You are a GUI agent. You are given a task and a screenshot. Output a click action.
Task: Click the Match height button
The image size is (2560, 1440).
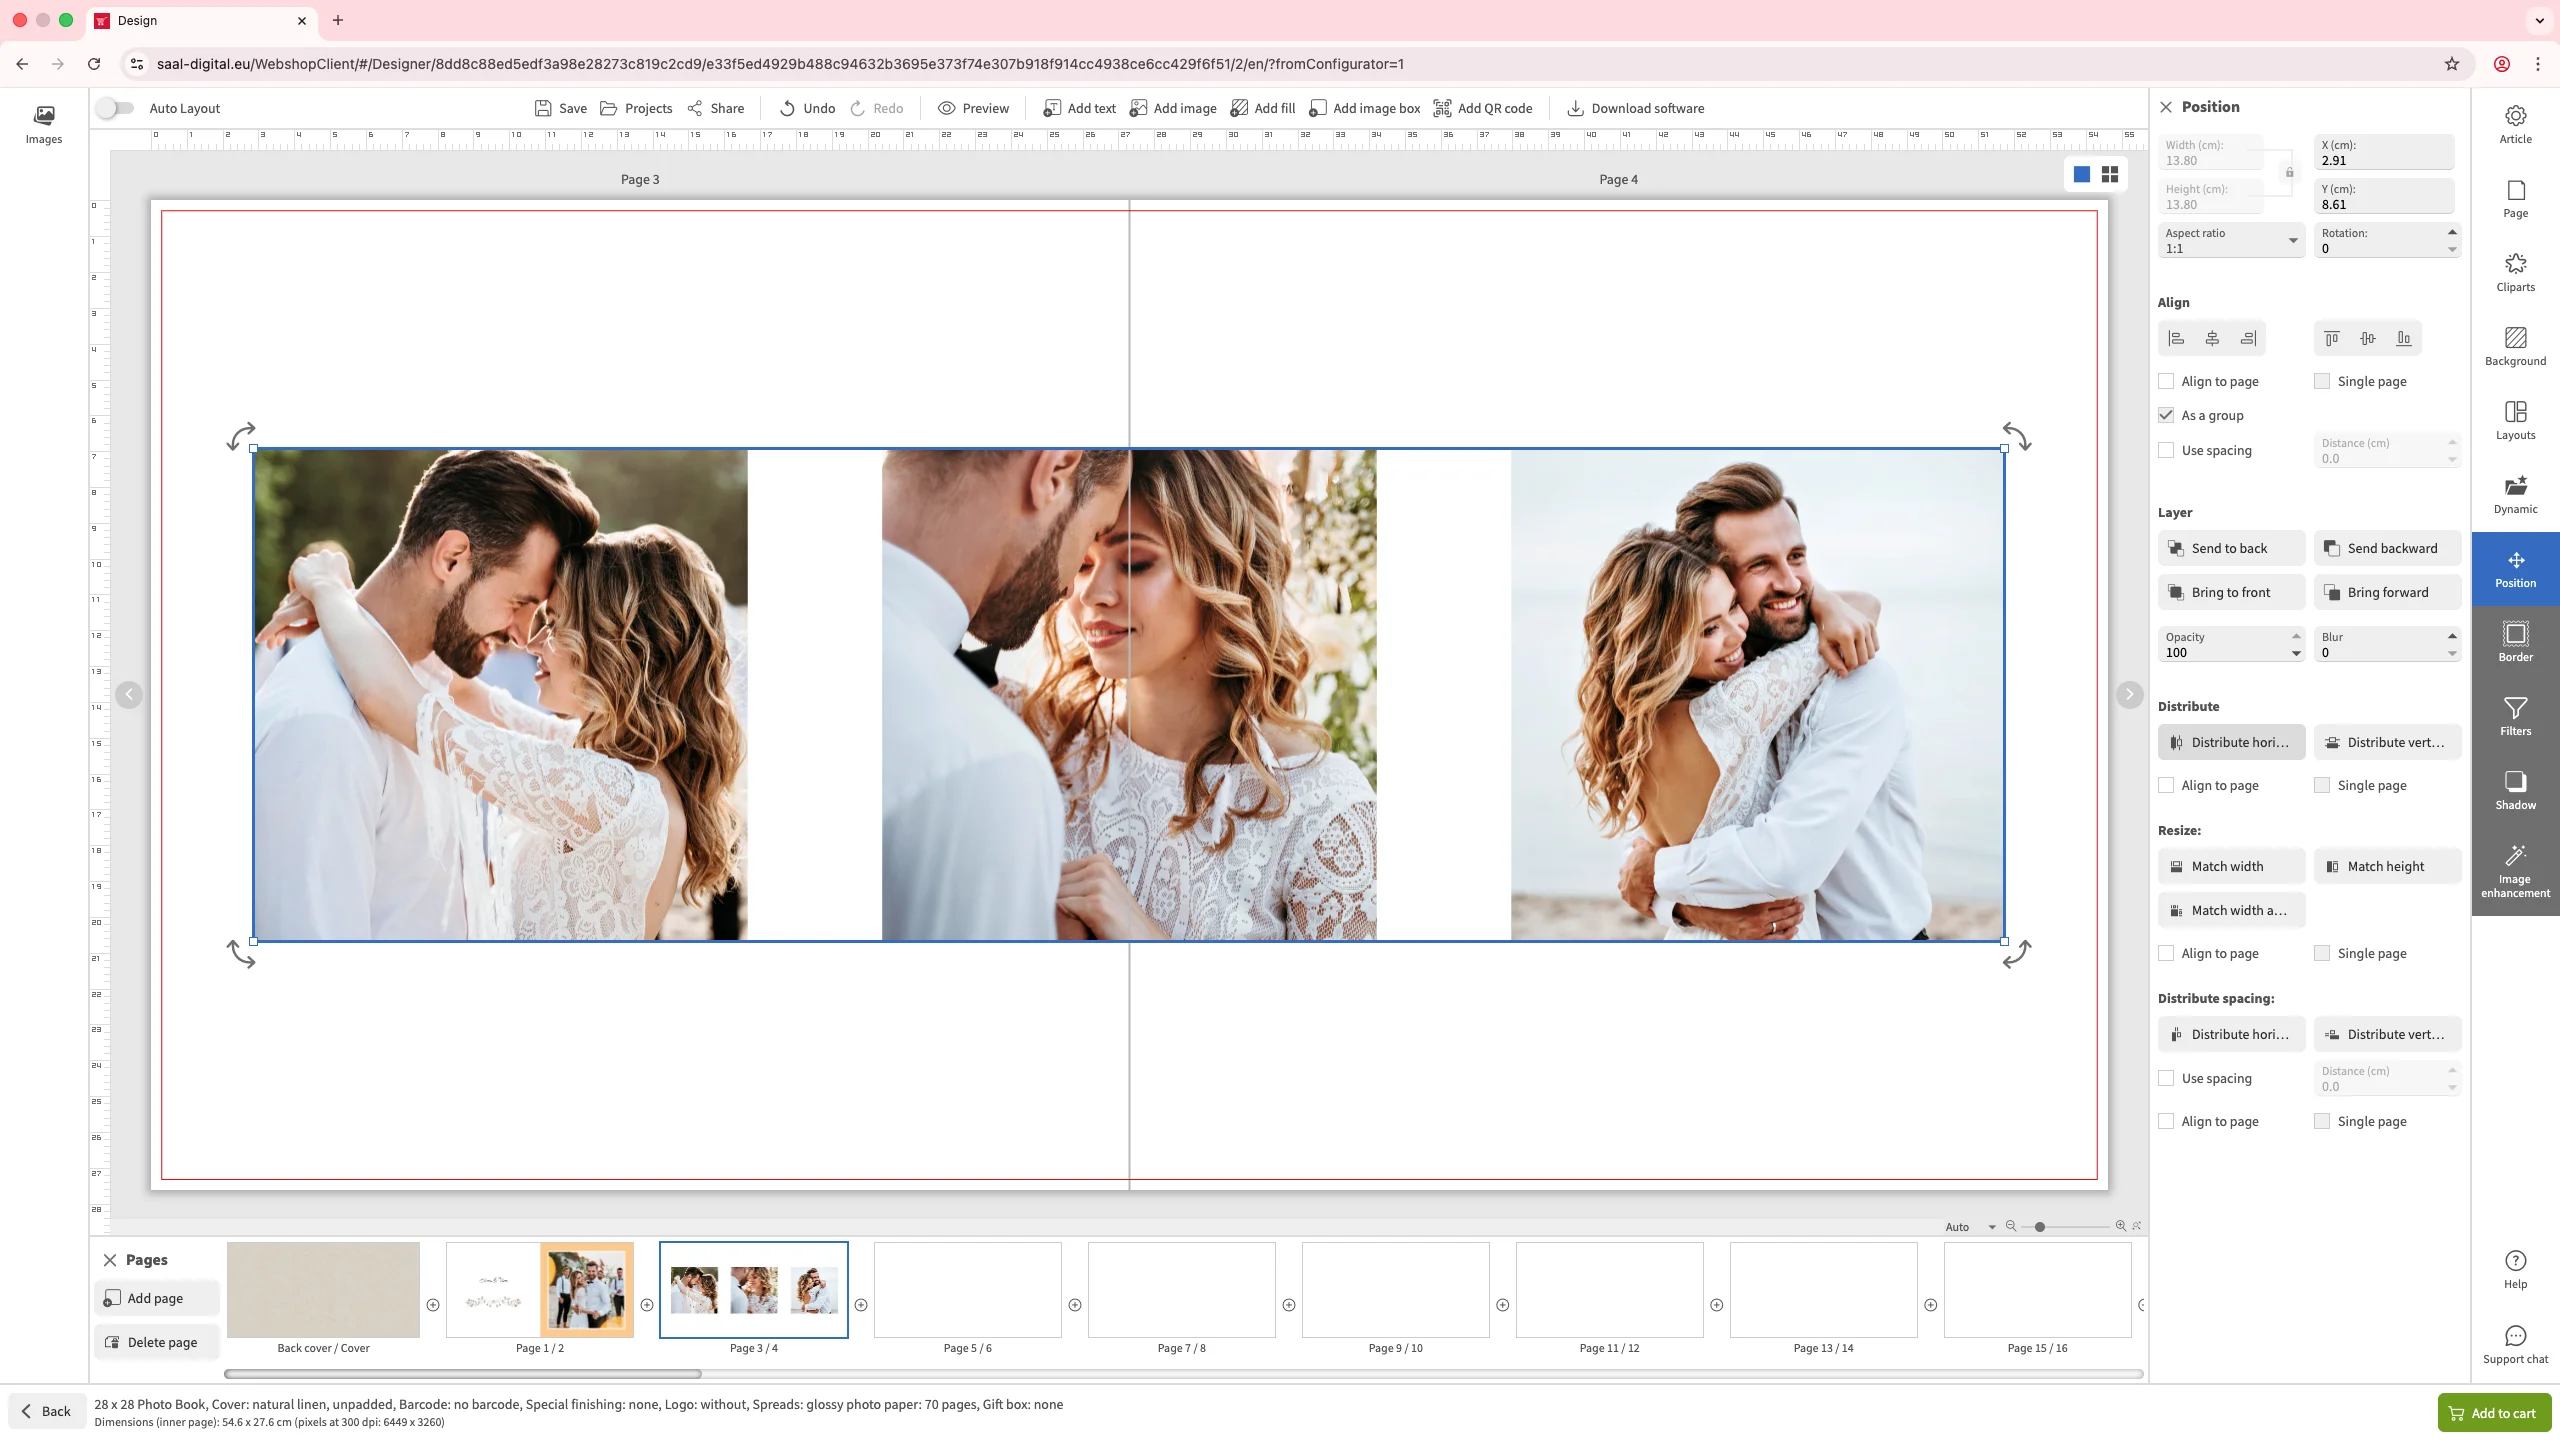(2387, 866)
